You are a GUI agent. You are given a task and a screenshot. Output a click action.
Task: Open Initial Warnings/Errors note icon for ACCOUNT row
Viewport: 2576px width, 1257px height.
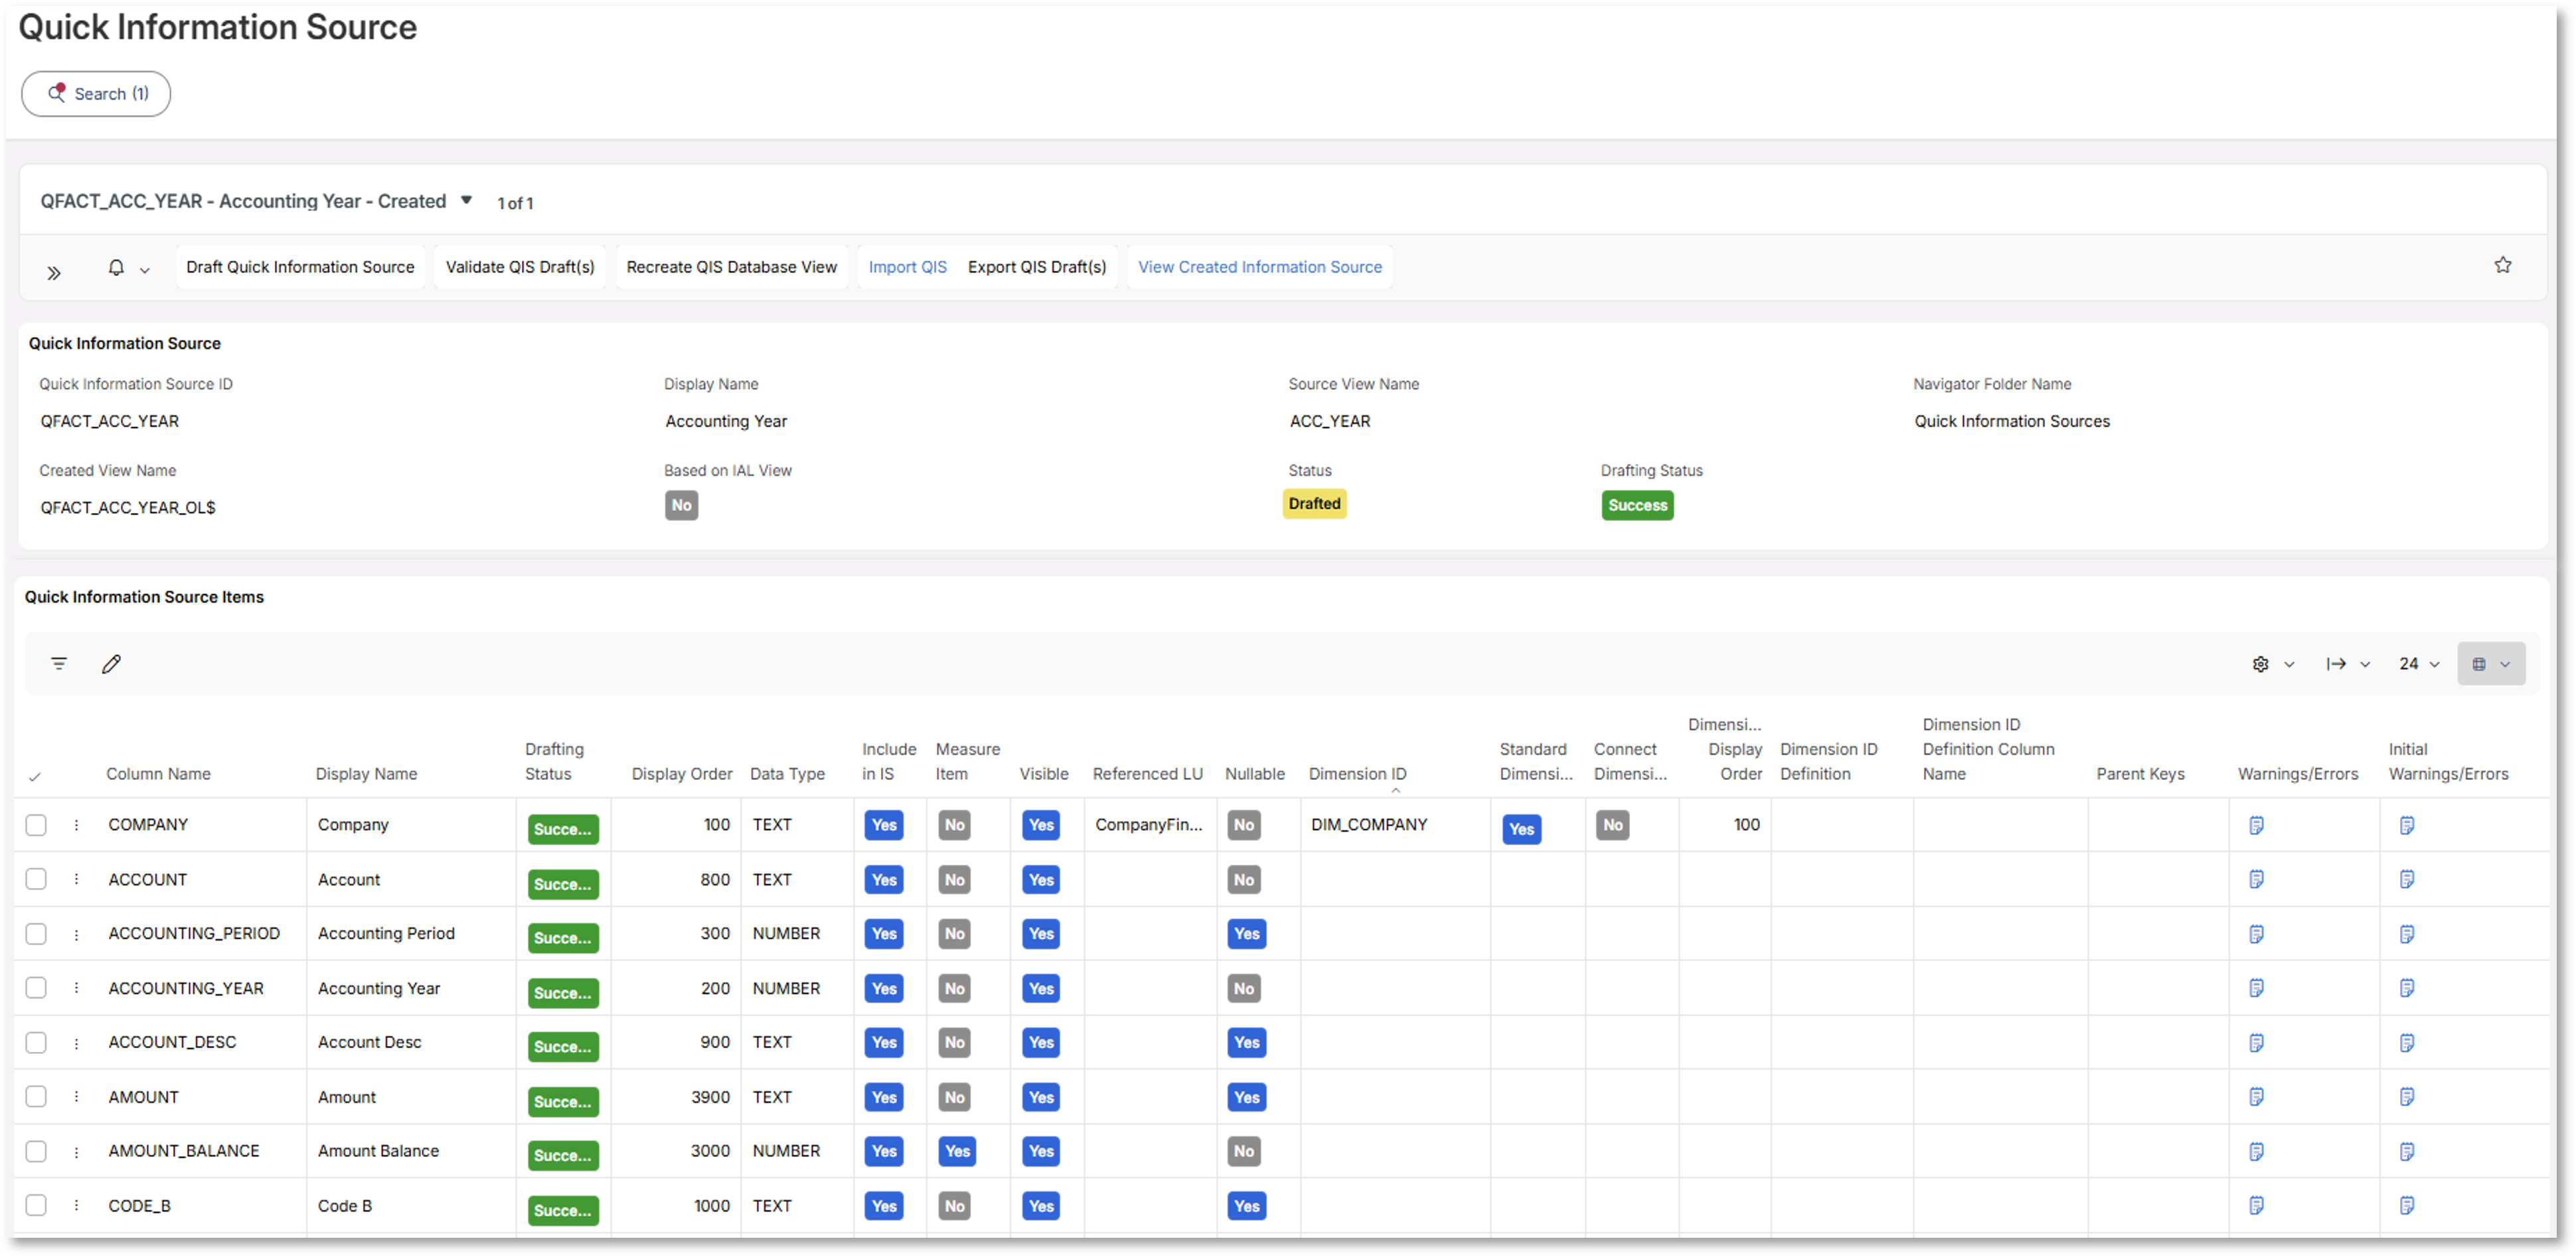[2407, 879]
